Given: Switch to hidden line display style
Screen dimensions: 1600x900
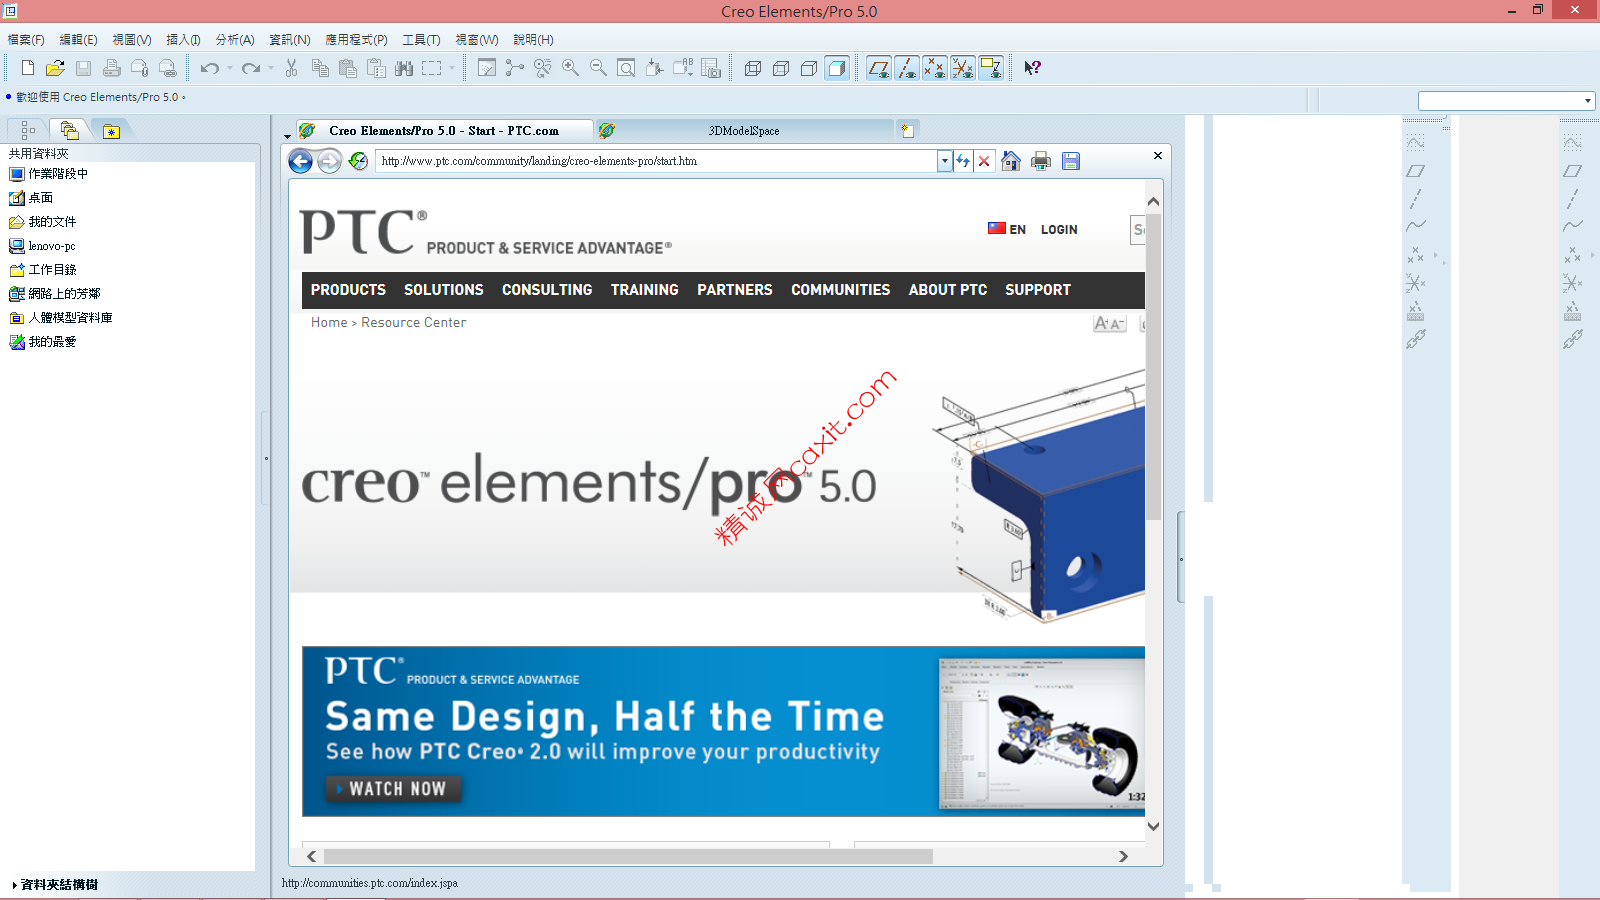Looking at the screenshot, I should point(781,68).
